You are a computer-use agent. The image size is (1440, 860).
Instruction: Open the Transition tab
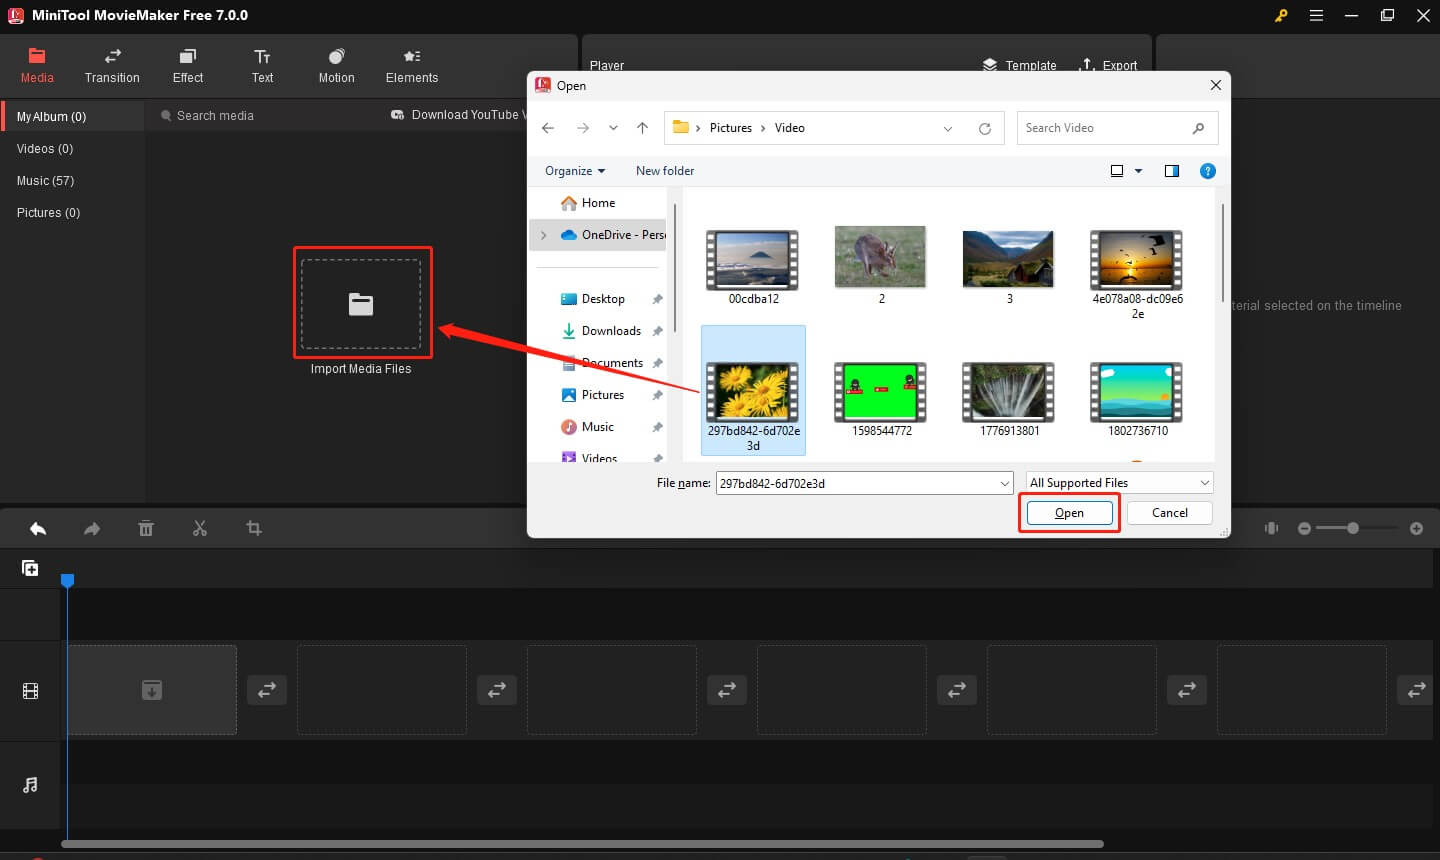click(x=112, y=66)
